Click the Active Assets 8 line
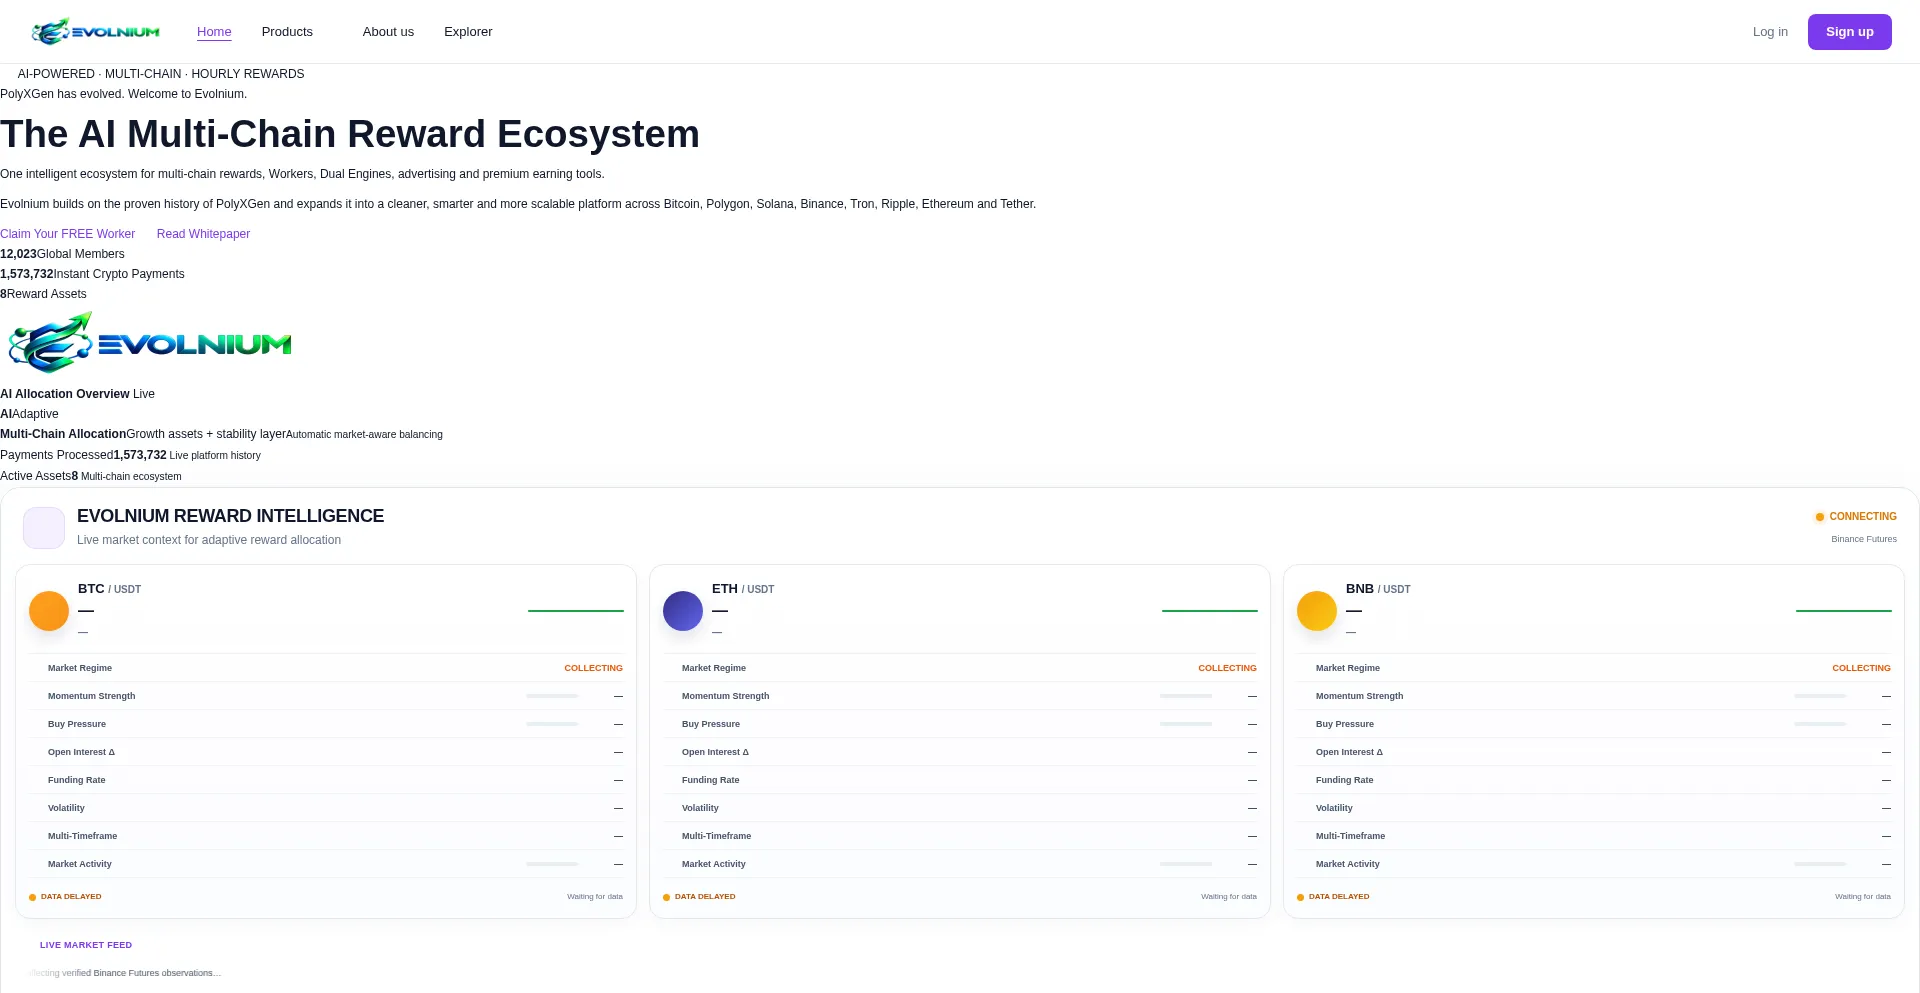The height and width of the screenshot is (993, 1920). 91,476
